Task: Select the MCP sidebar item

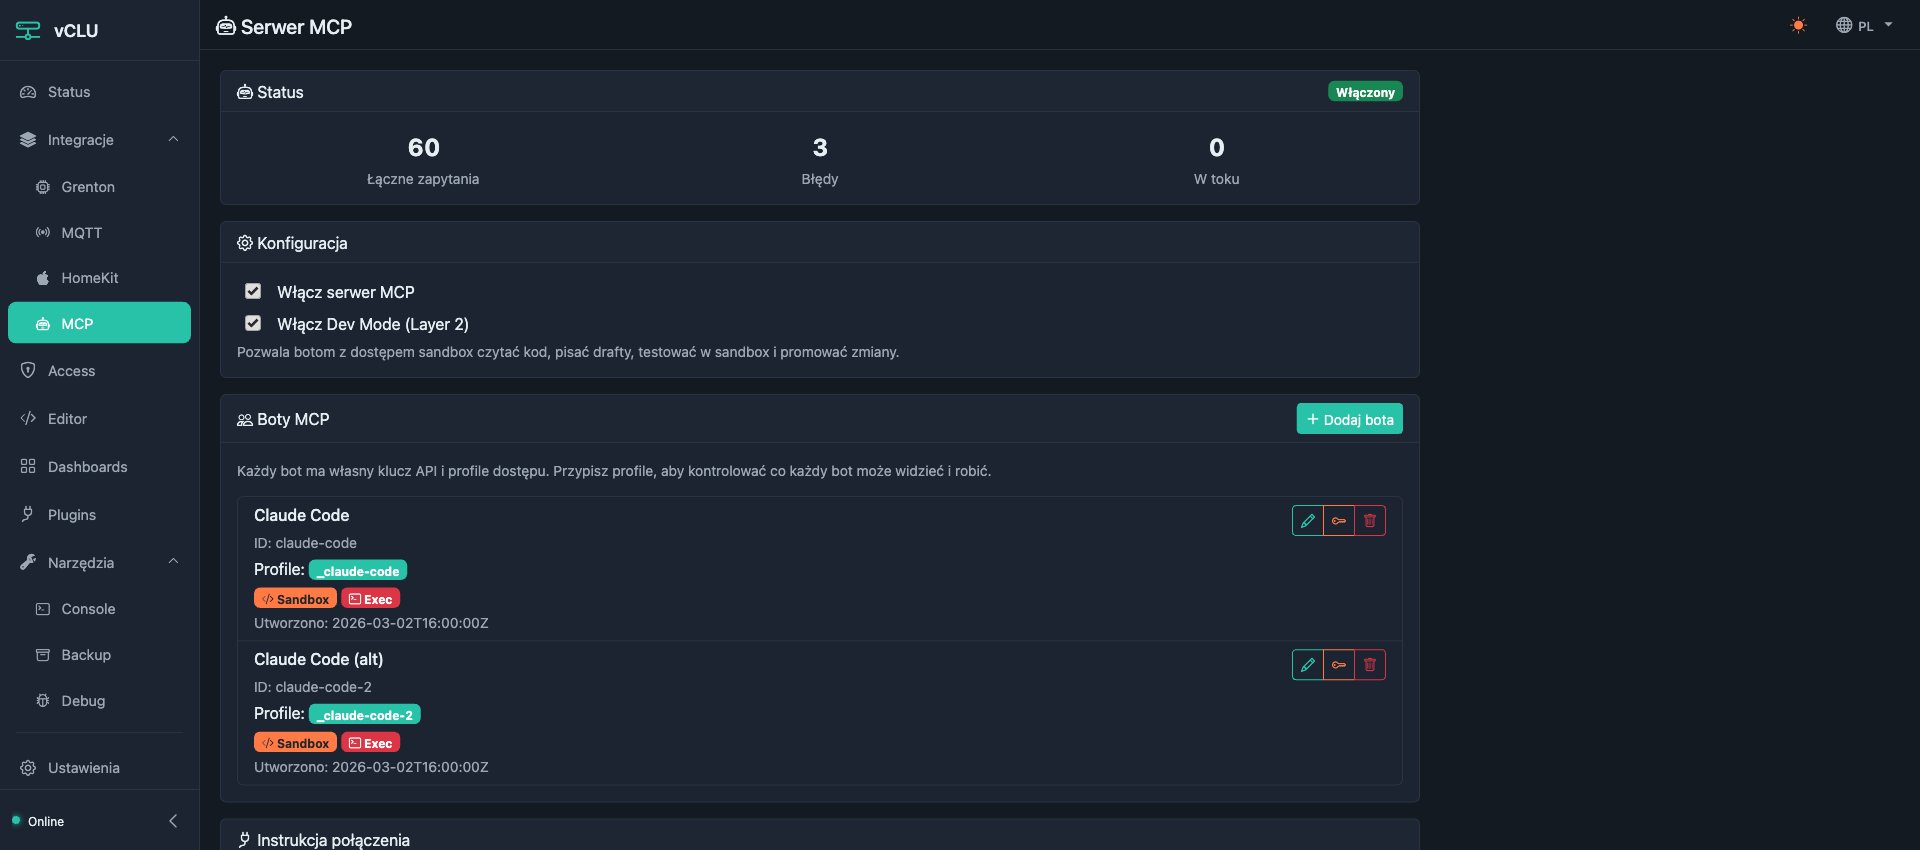Action: [99, 323]
